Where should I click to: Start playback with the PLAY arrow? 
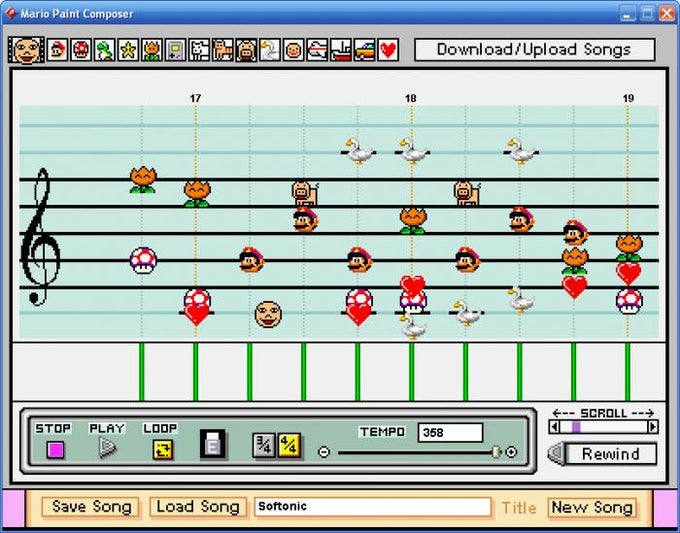pos(107,448)
